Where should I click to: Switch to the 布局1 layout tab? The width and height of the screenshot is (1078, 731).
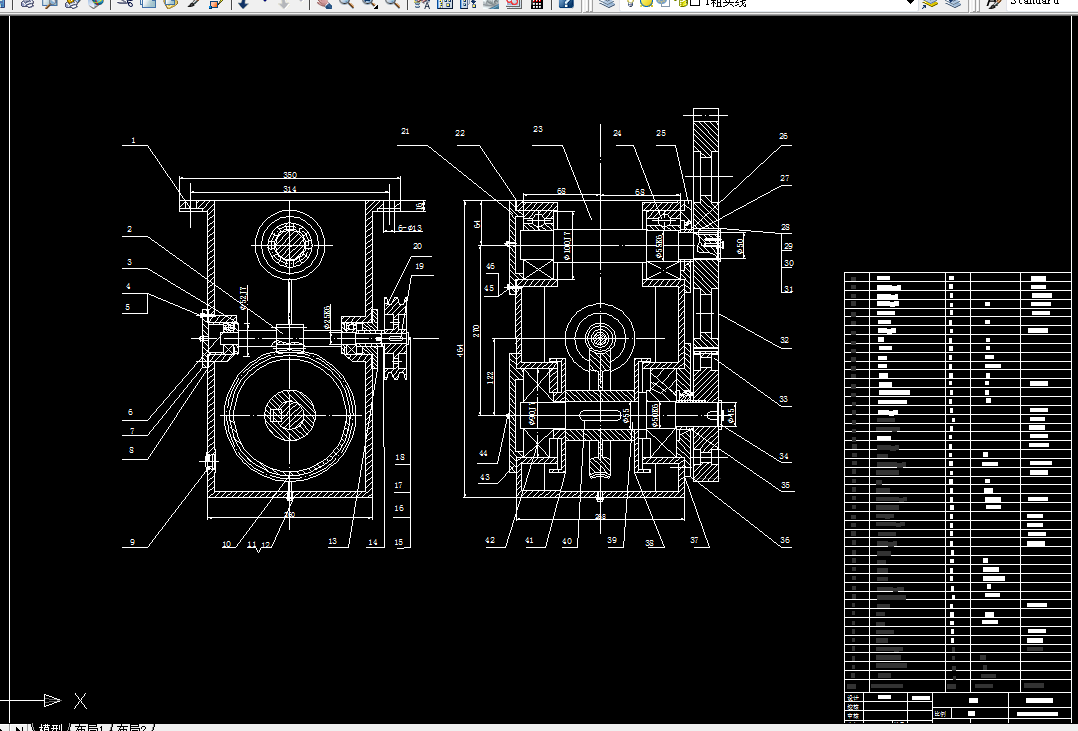(x=91, y=727)
